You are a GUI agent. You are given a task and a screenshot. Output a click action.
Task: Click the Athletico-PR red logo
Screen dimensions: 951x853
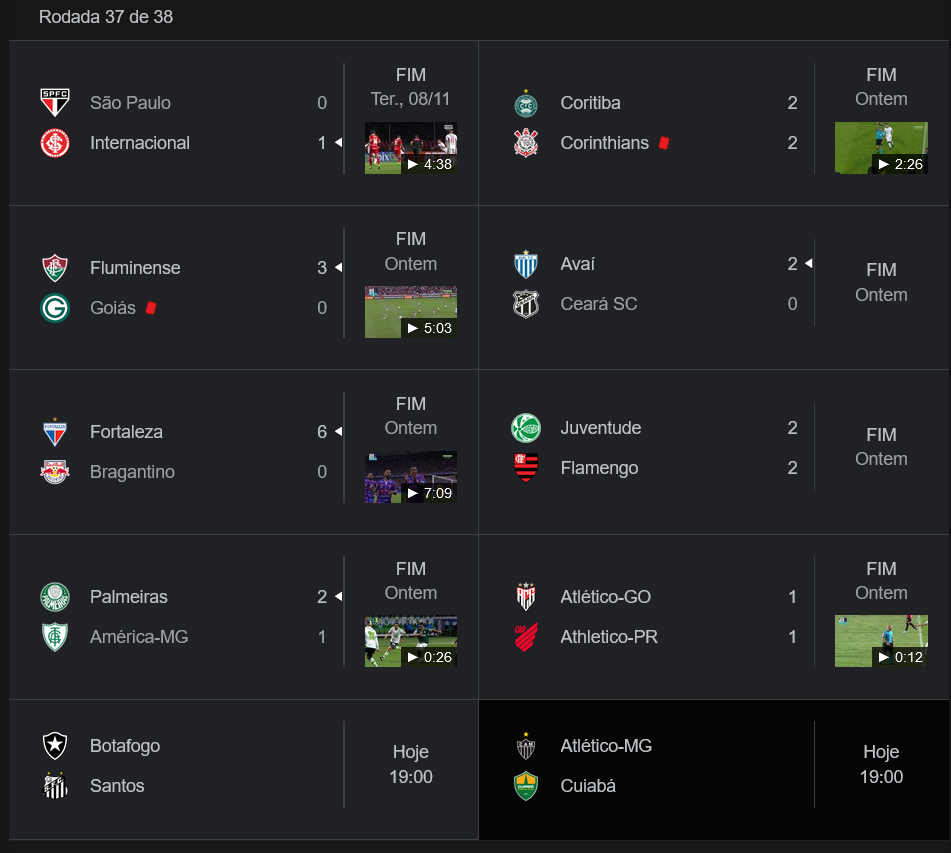(526, 637)
